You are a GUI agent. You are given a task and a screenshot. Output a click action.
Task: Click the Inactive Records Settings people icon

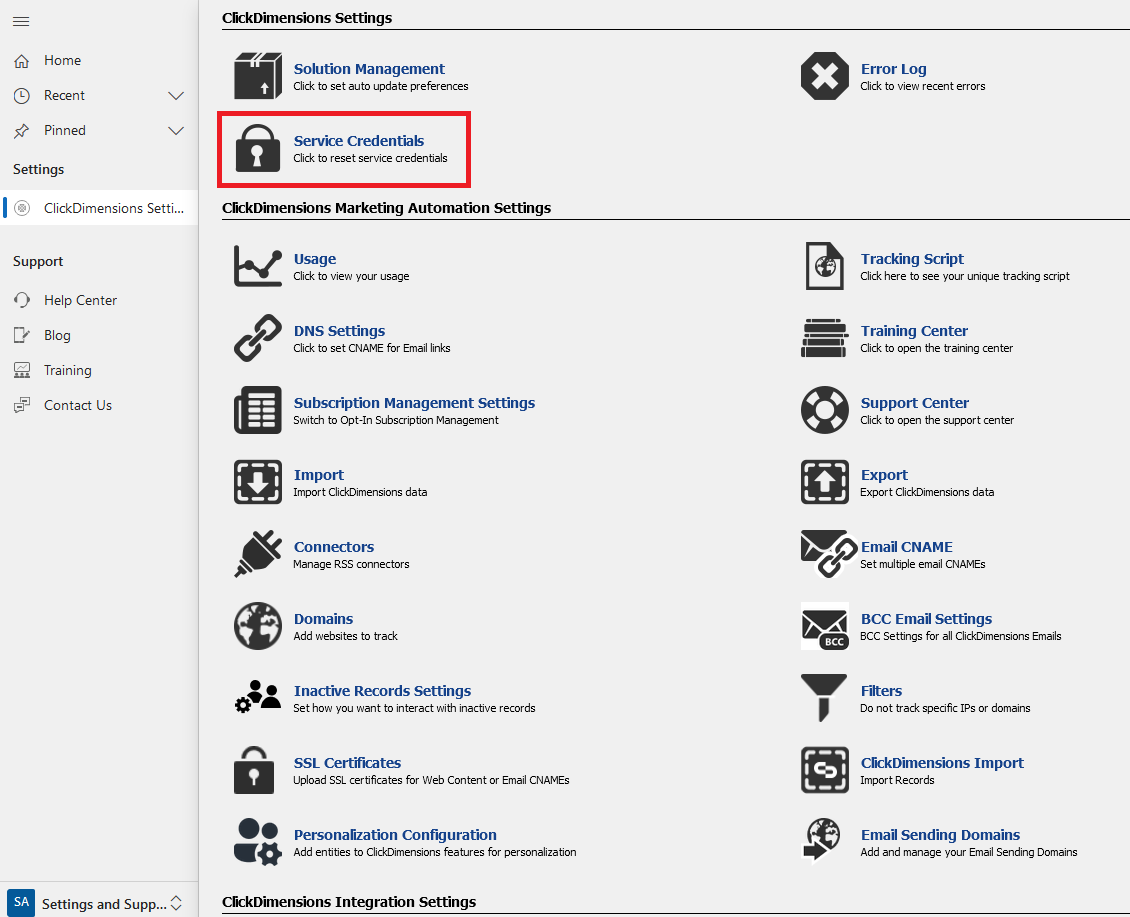[257, 698]
